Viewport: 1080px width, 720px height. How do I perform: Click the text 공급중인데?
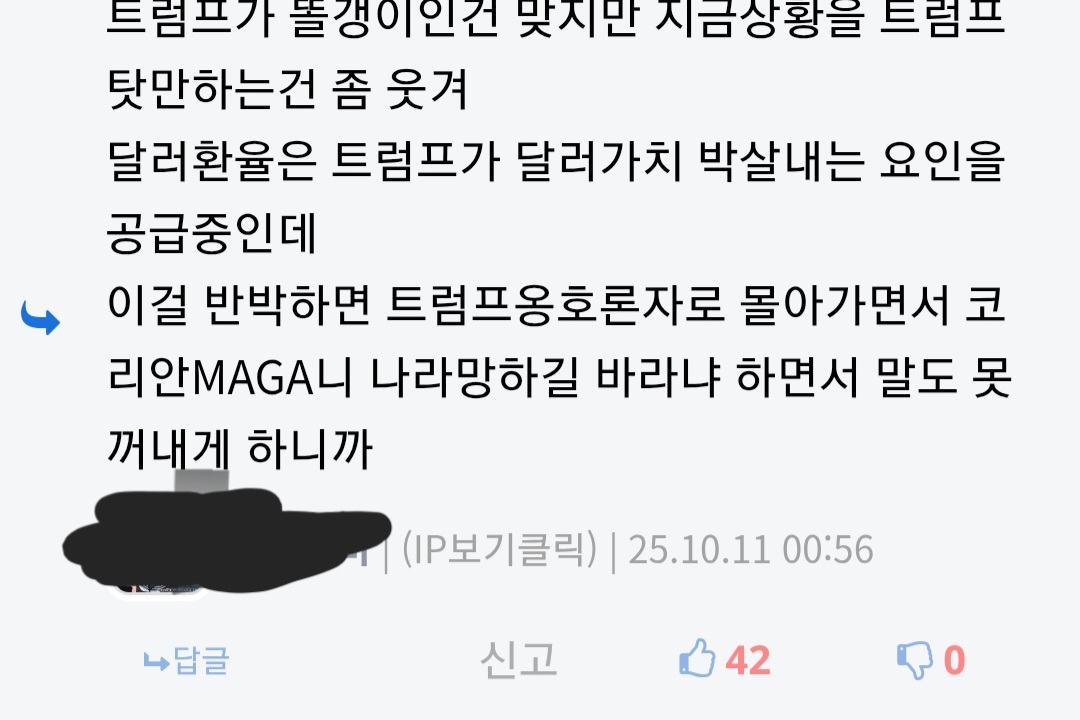tap(211, 233)
